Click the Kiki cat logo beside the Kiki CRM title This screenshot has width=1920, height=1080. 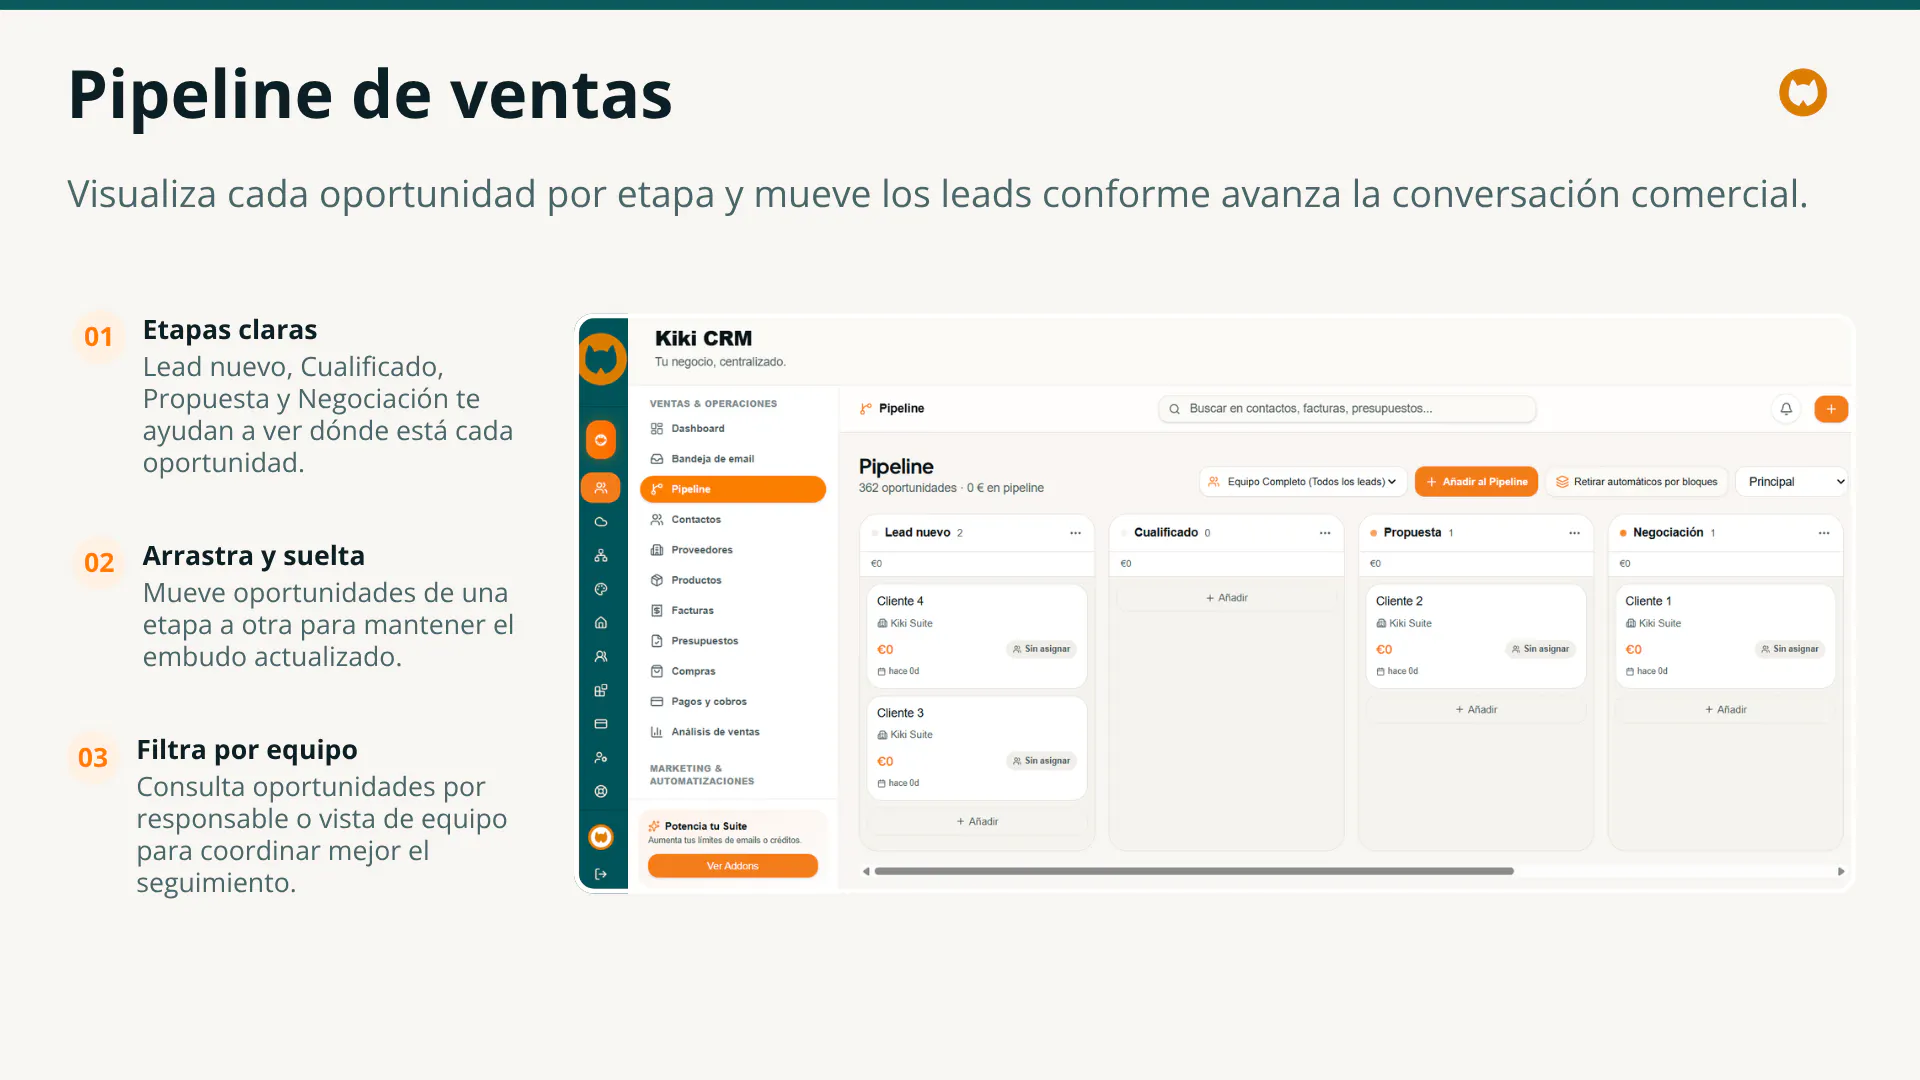point(602,358)
